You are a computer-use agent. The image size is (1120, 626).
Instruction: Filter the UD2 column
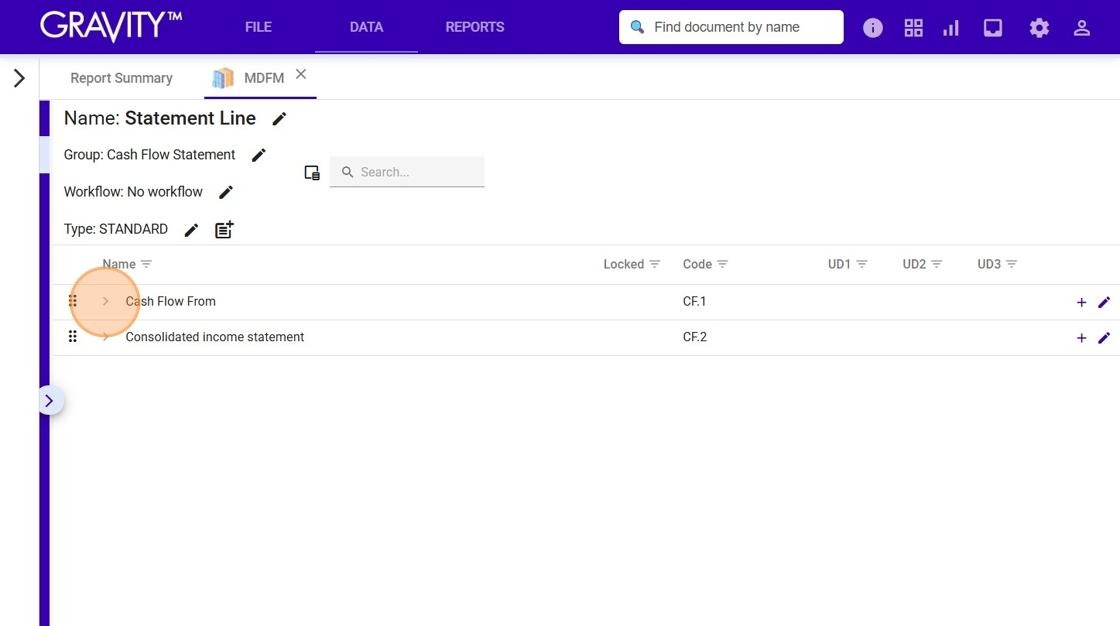click(936, 264)
